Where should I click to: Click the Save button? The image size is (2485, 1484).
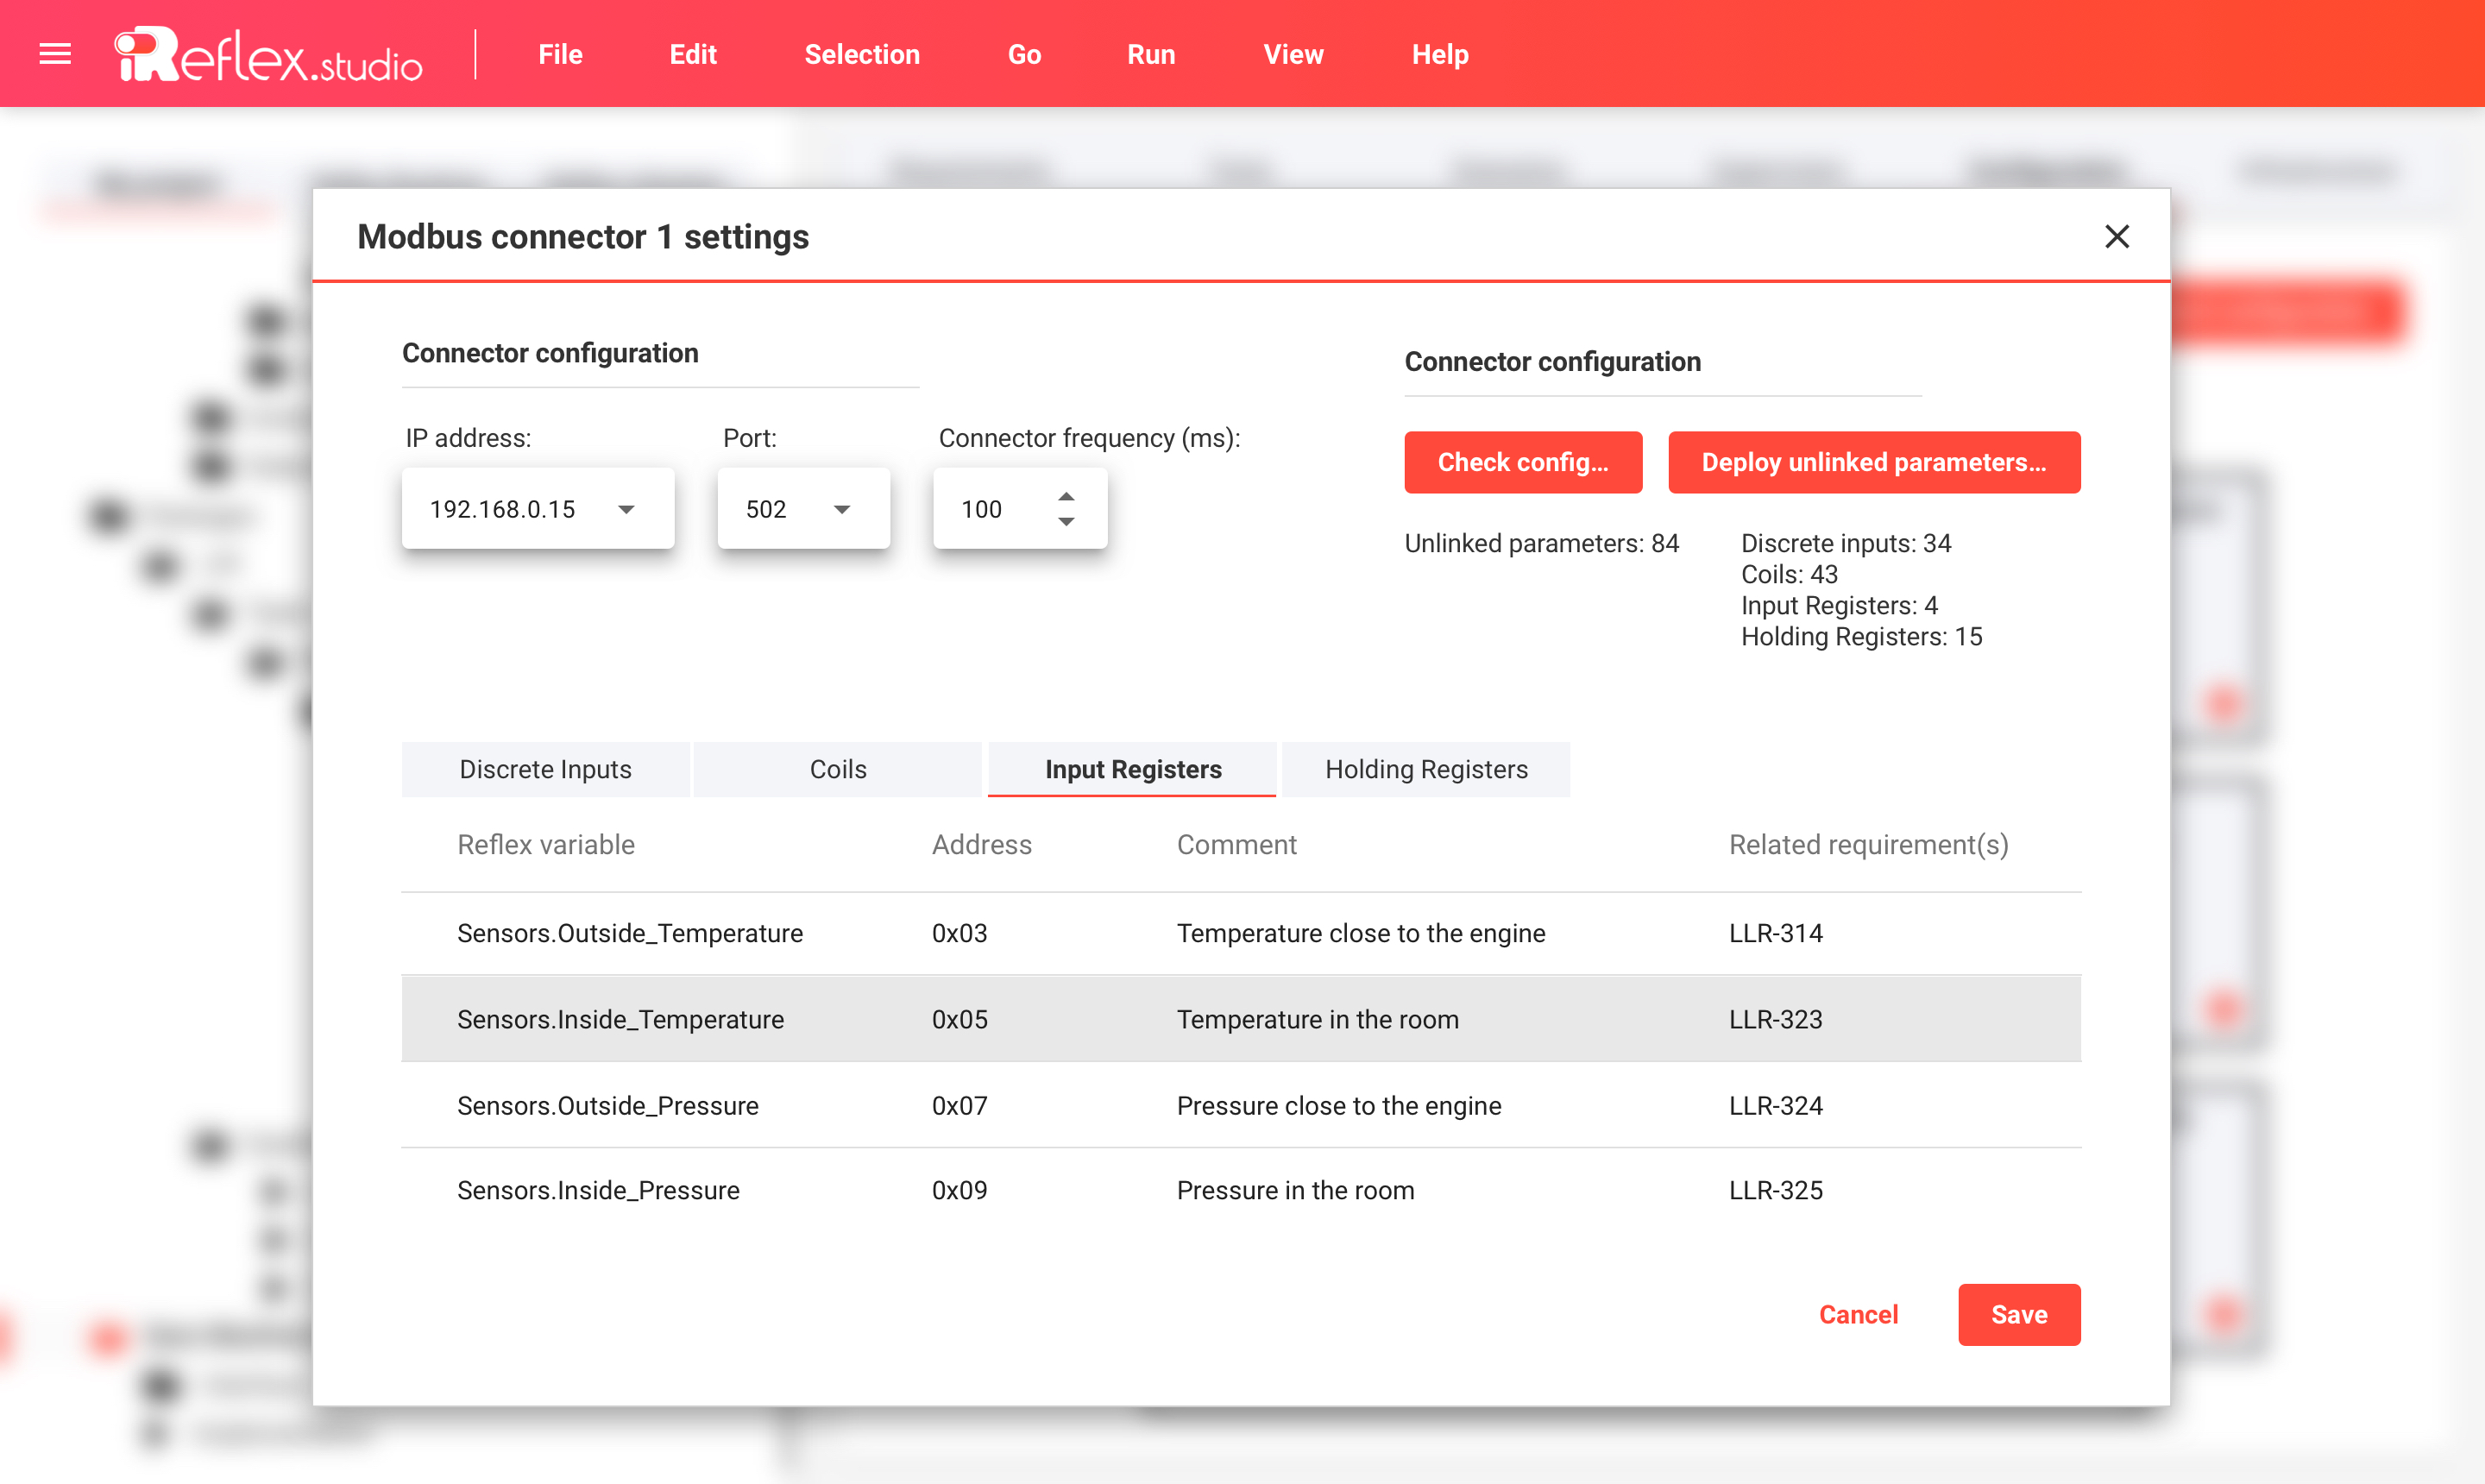pyautogui.click(x=2018, y=1314)
